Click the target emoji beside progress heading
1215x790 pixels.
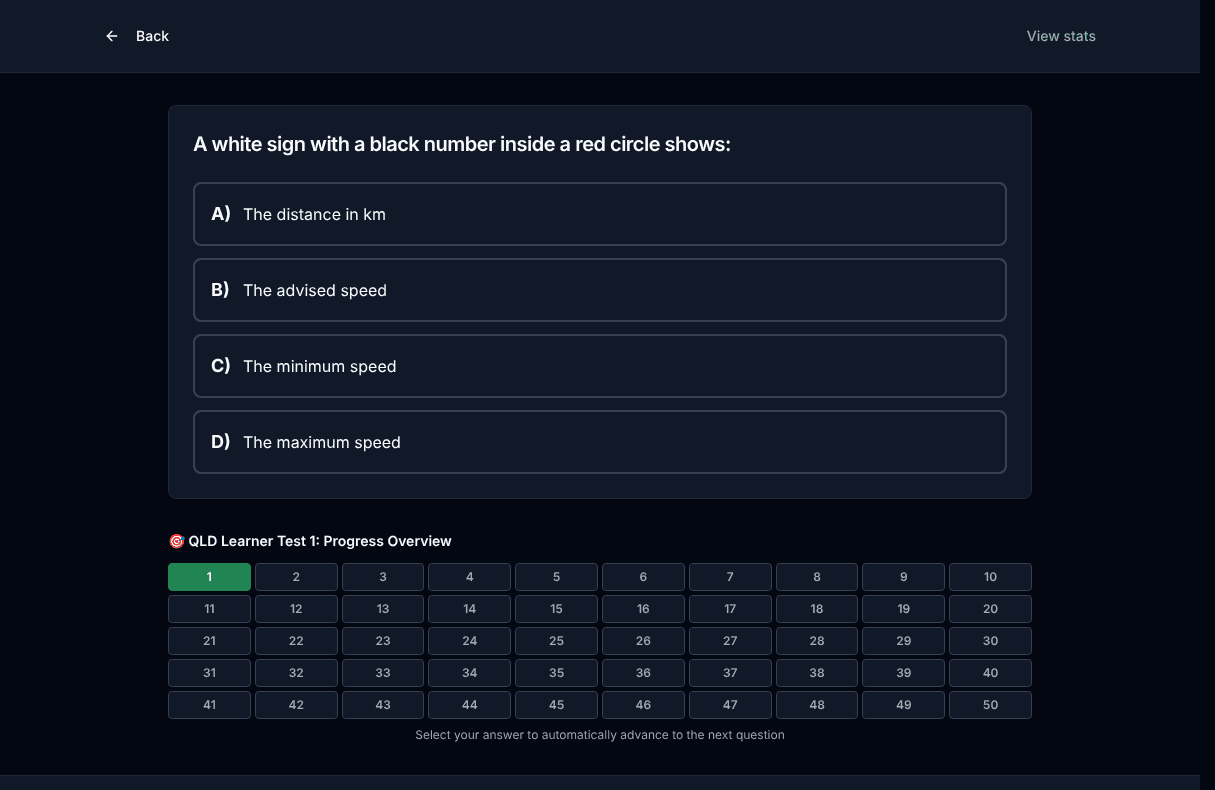tap(176, 541)
